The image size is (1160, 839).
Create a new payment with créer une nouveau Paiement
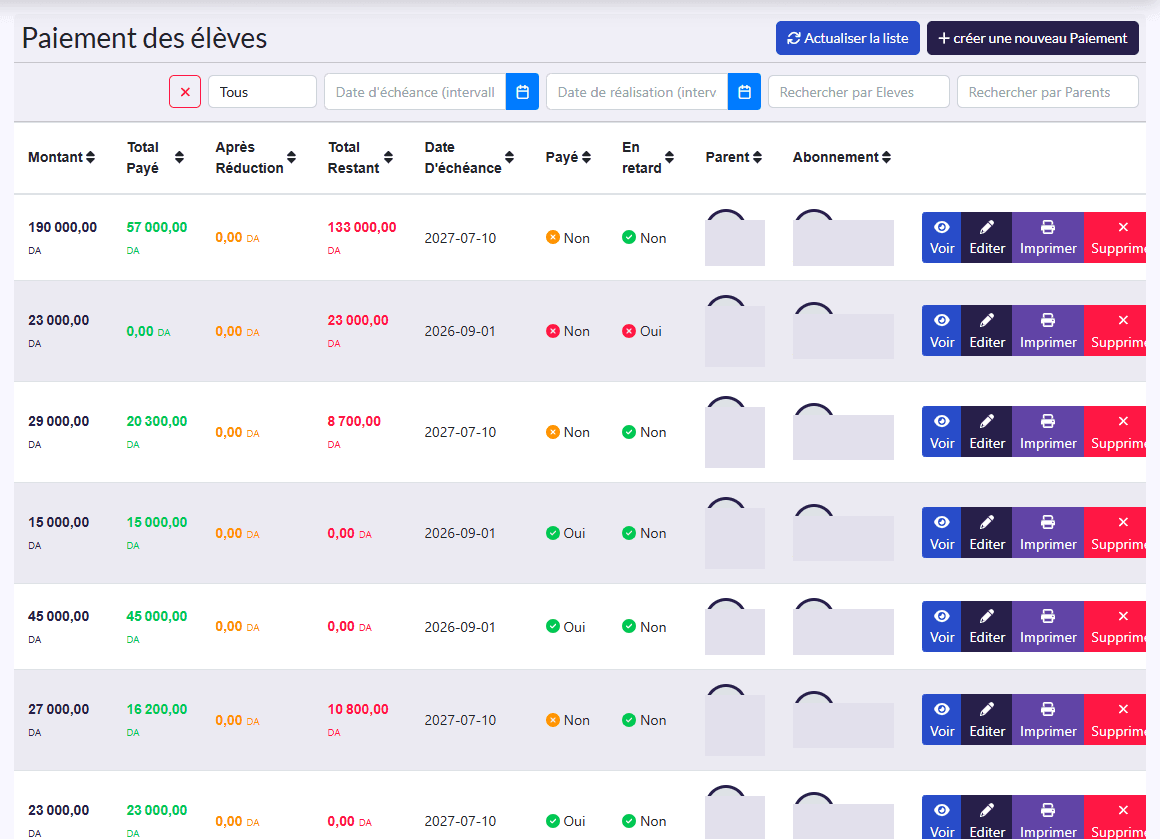click(x=1033, y=38)
